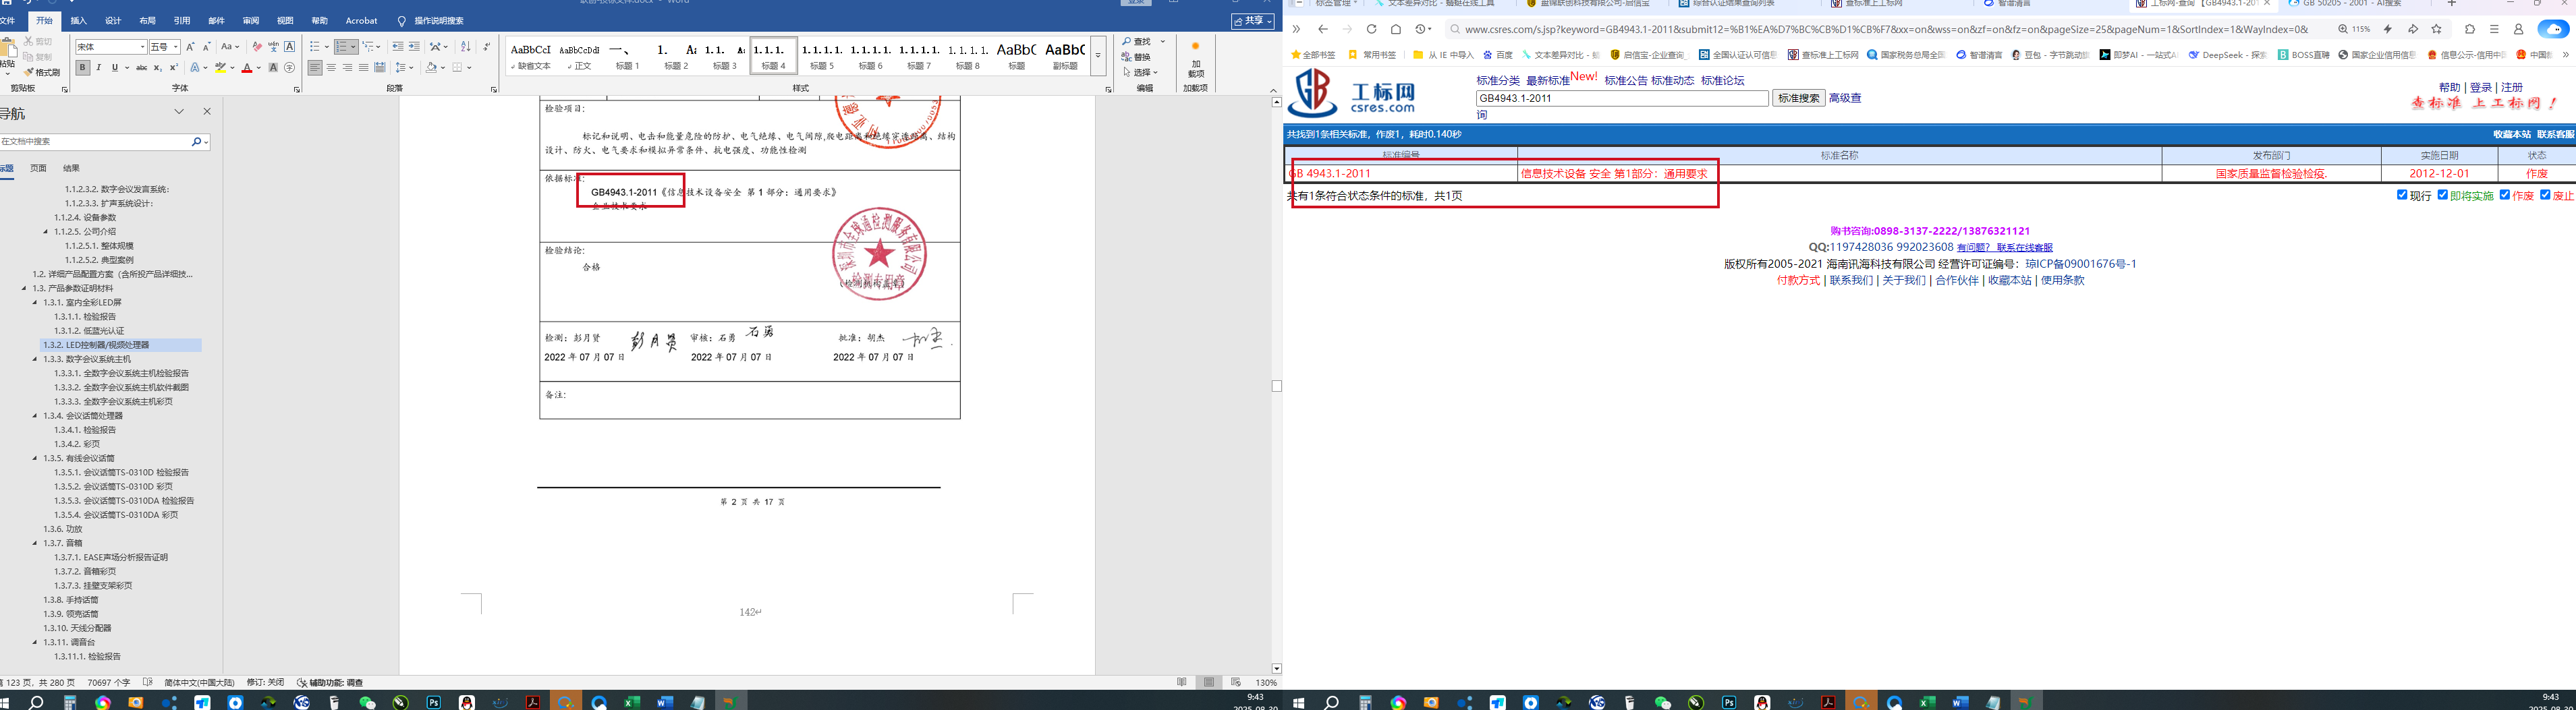
Task: Open the 视图 ribbon tab
Action: coord(285,20)
